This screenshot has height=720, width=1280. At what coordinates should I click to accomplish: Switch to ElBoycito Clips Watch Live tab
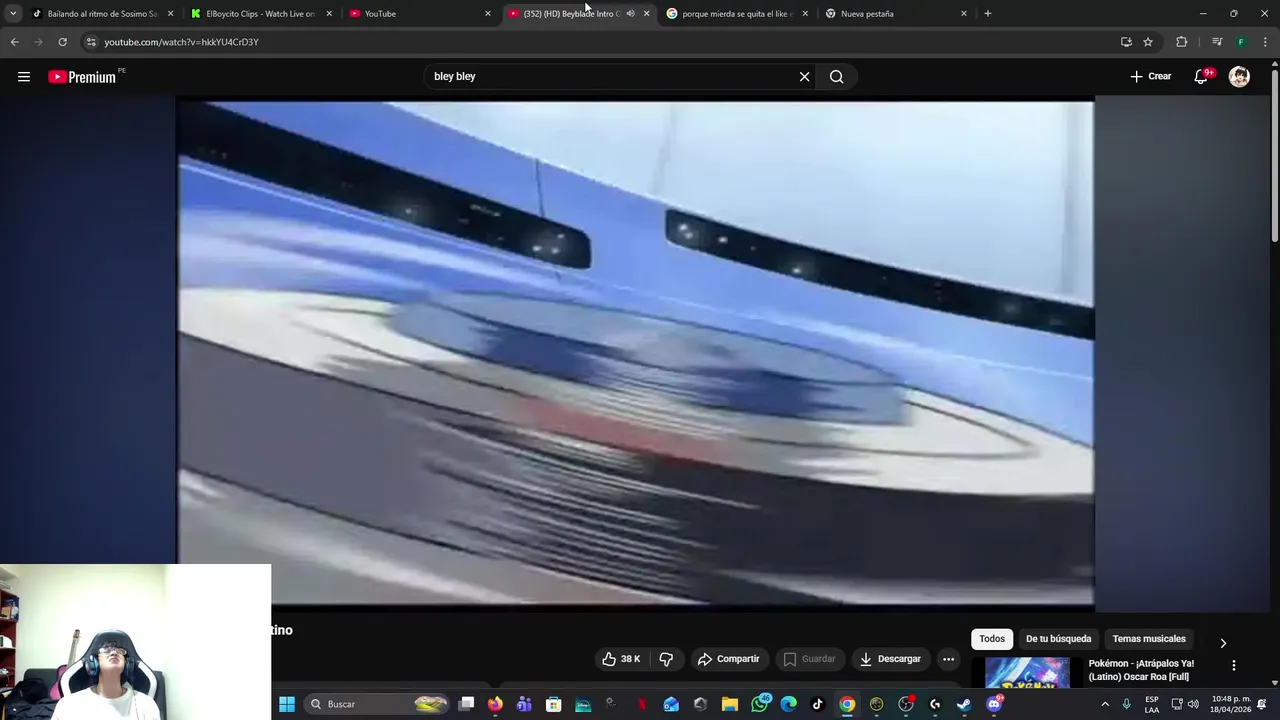click(x=260, y=14)
